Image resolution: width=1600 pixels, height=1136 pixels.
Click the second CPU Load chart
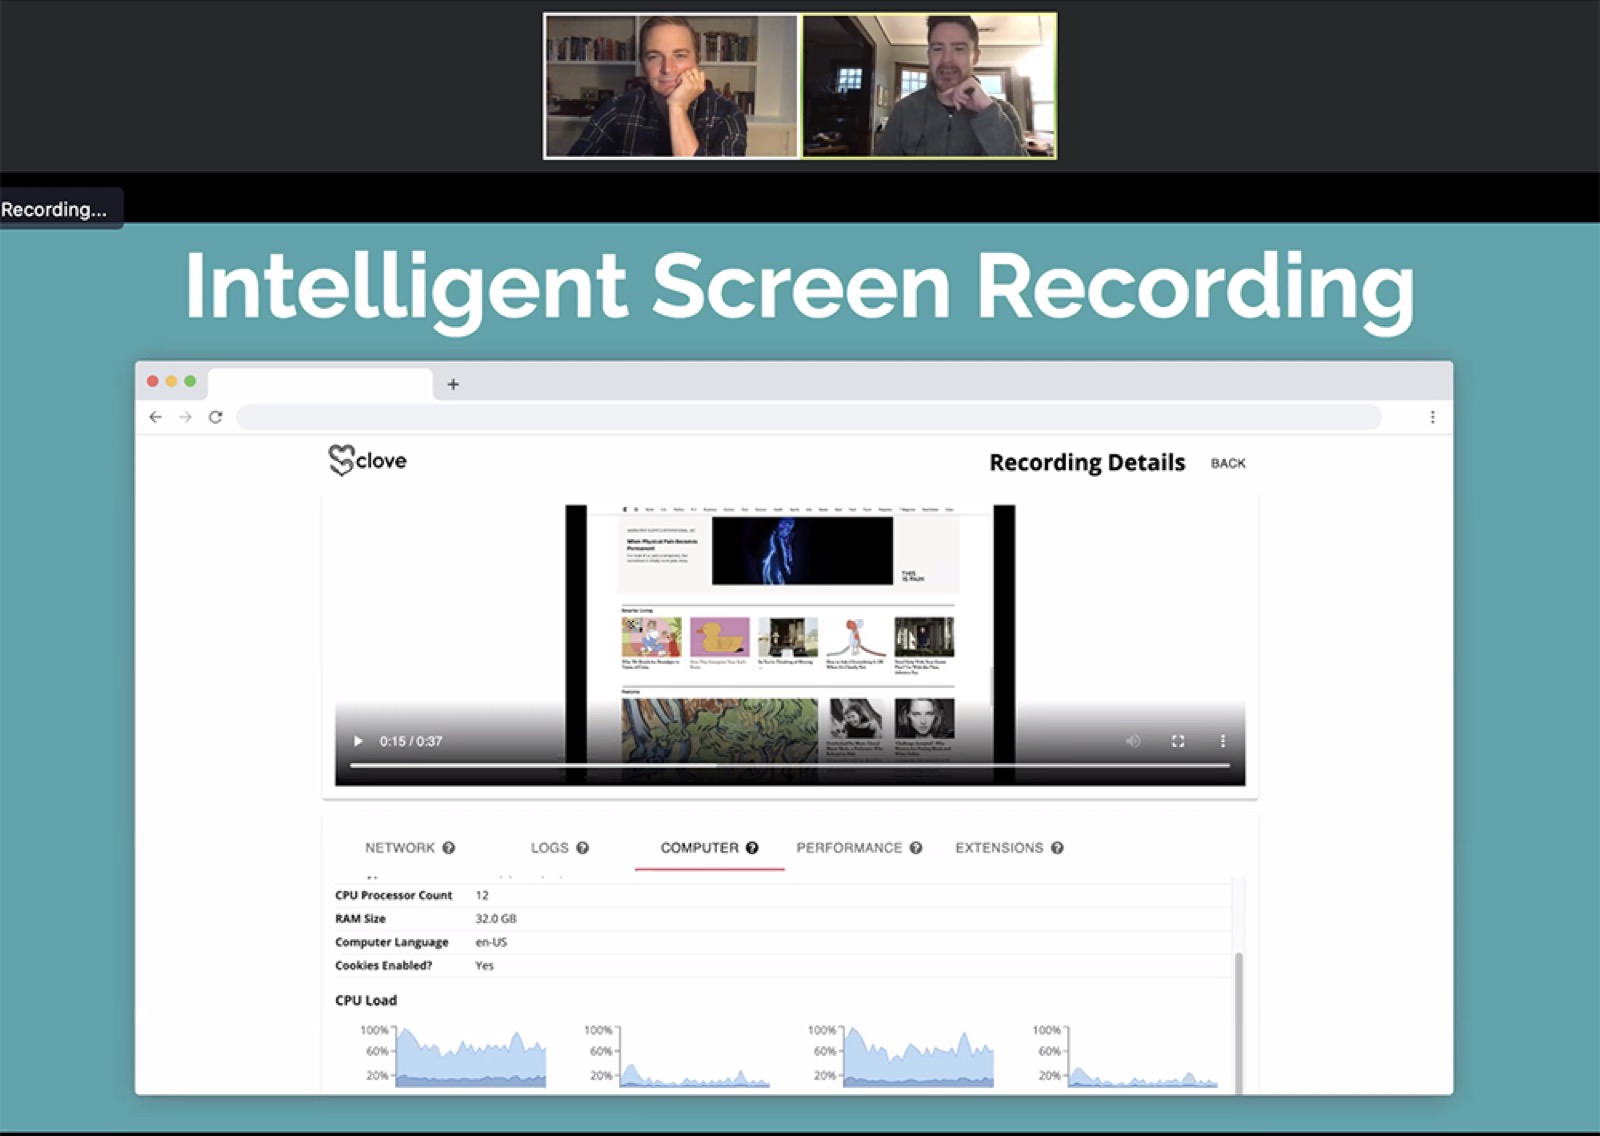pyautogui.click(x=678, y=1056)
